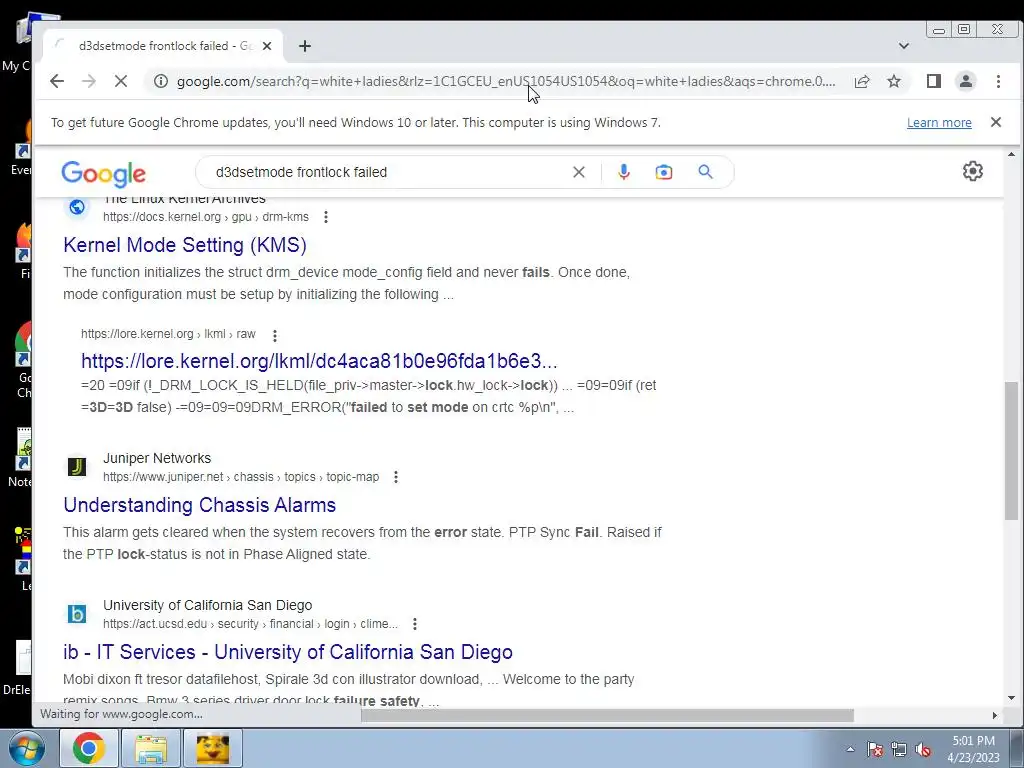Viewport: 1024px width, 768px height.
Task: Open Learn more about Chrome updates
Action: [x=939, y=123]
